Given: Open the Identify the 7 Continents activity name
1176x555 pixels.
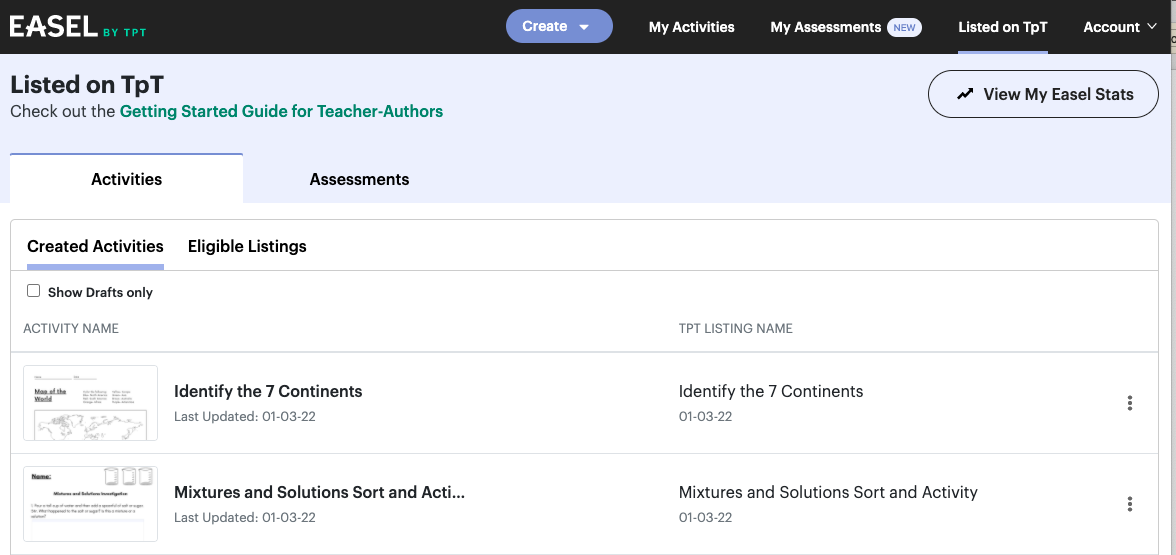Looking at the screenshot, I should 268,391.
